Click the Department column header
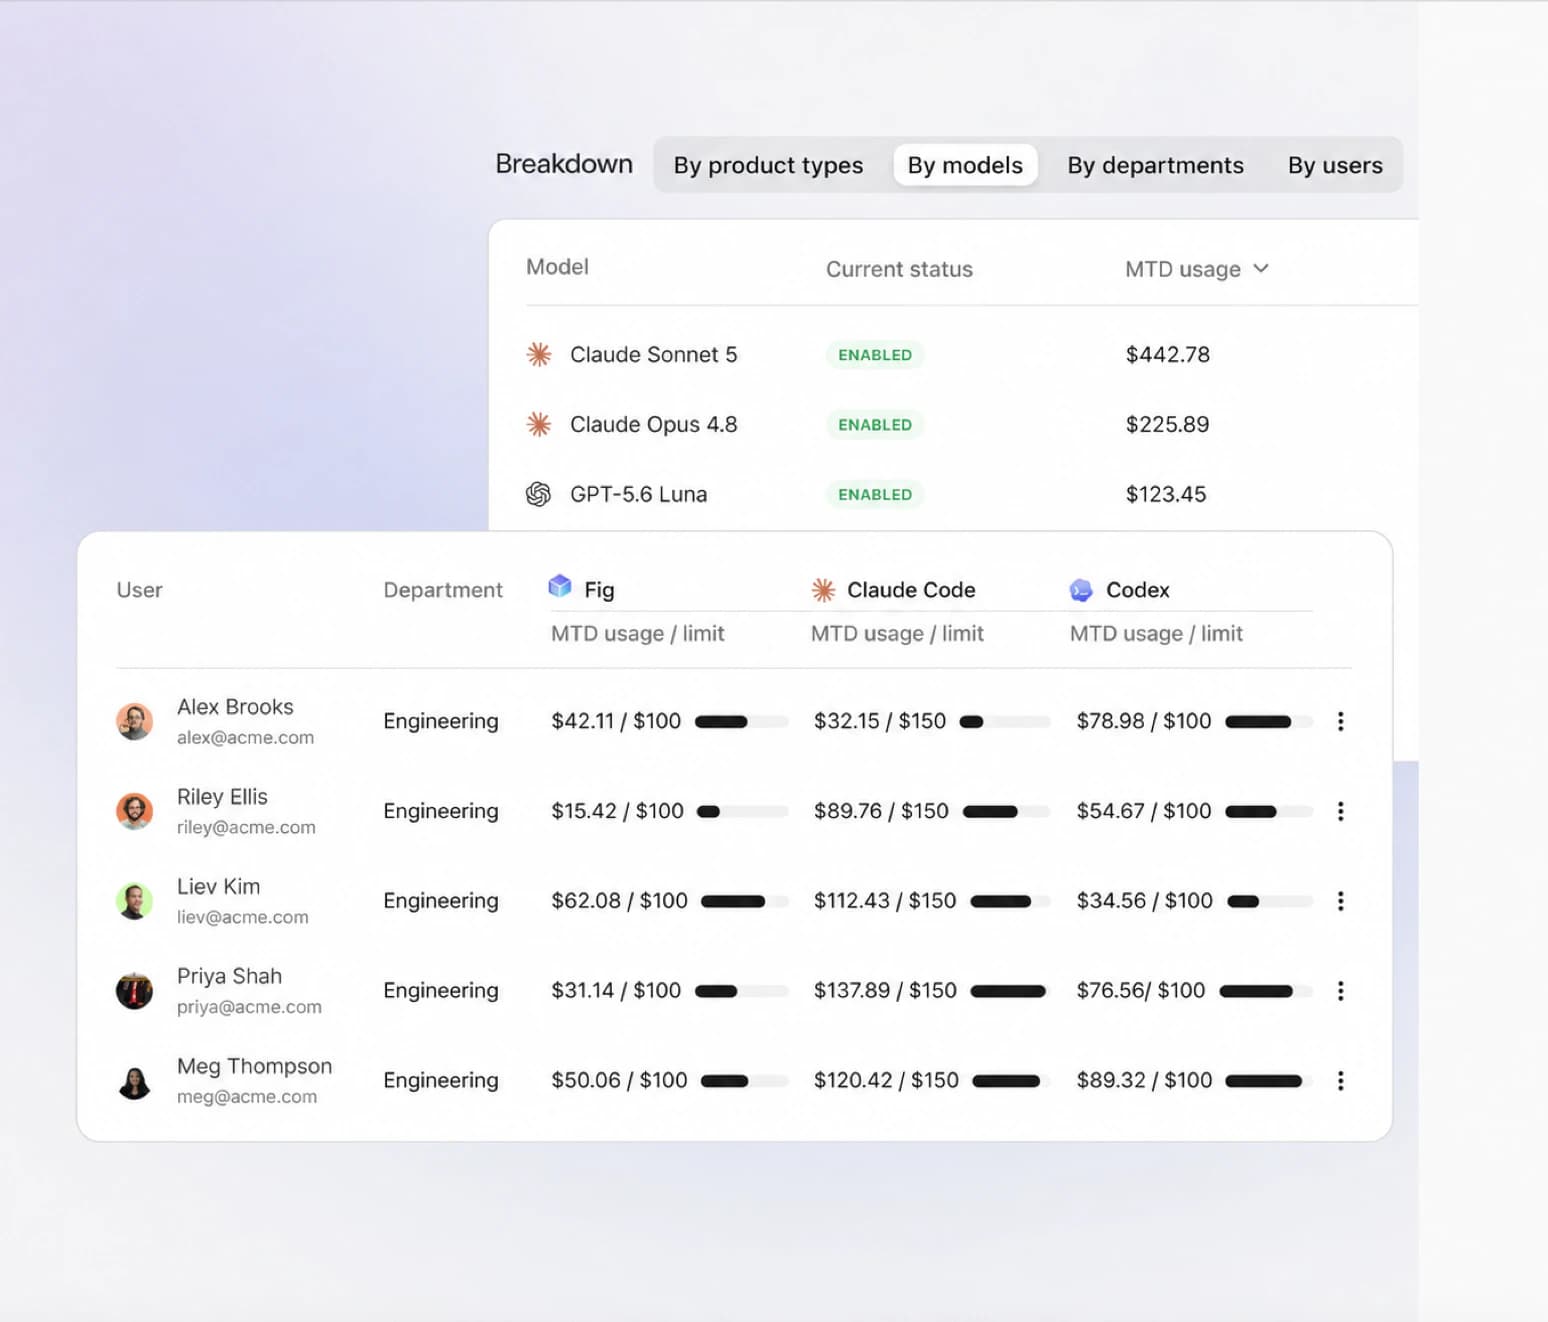Screen dimensions: 1548x1322 (443, 590)
